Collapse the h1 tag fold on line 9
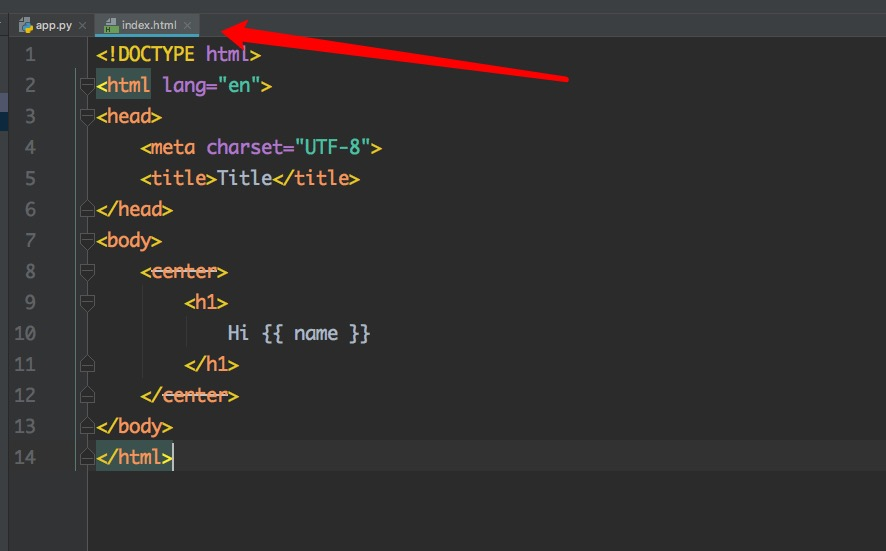This screenshot has width=886, height=551. click(87, 303)
